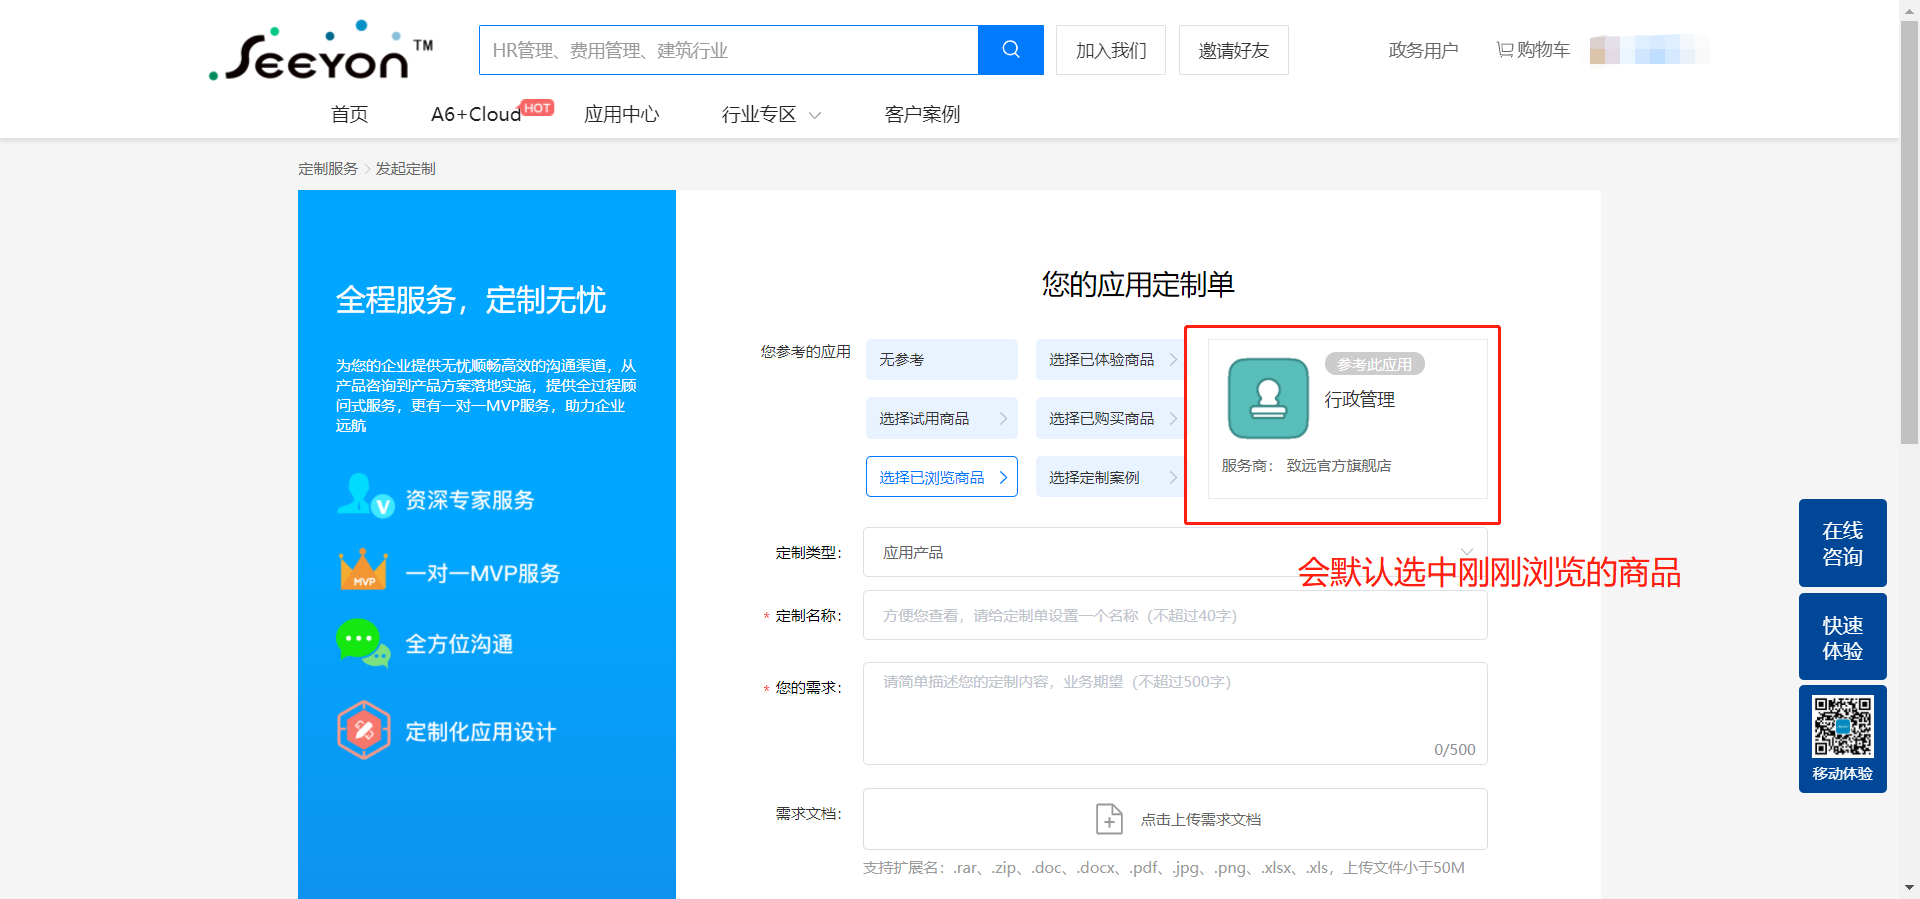Open the shopping cart 购物车
1920x899 pixels.
coord(1533,50)
